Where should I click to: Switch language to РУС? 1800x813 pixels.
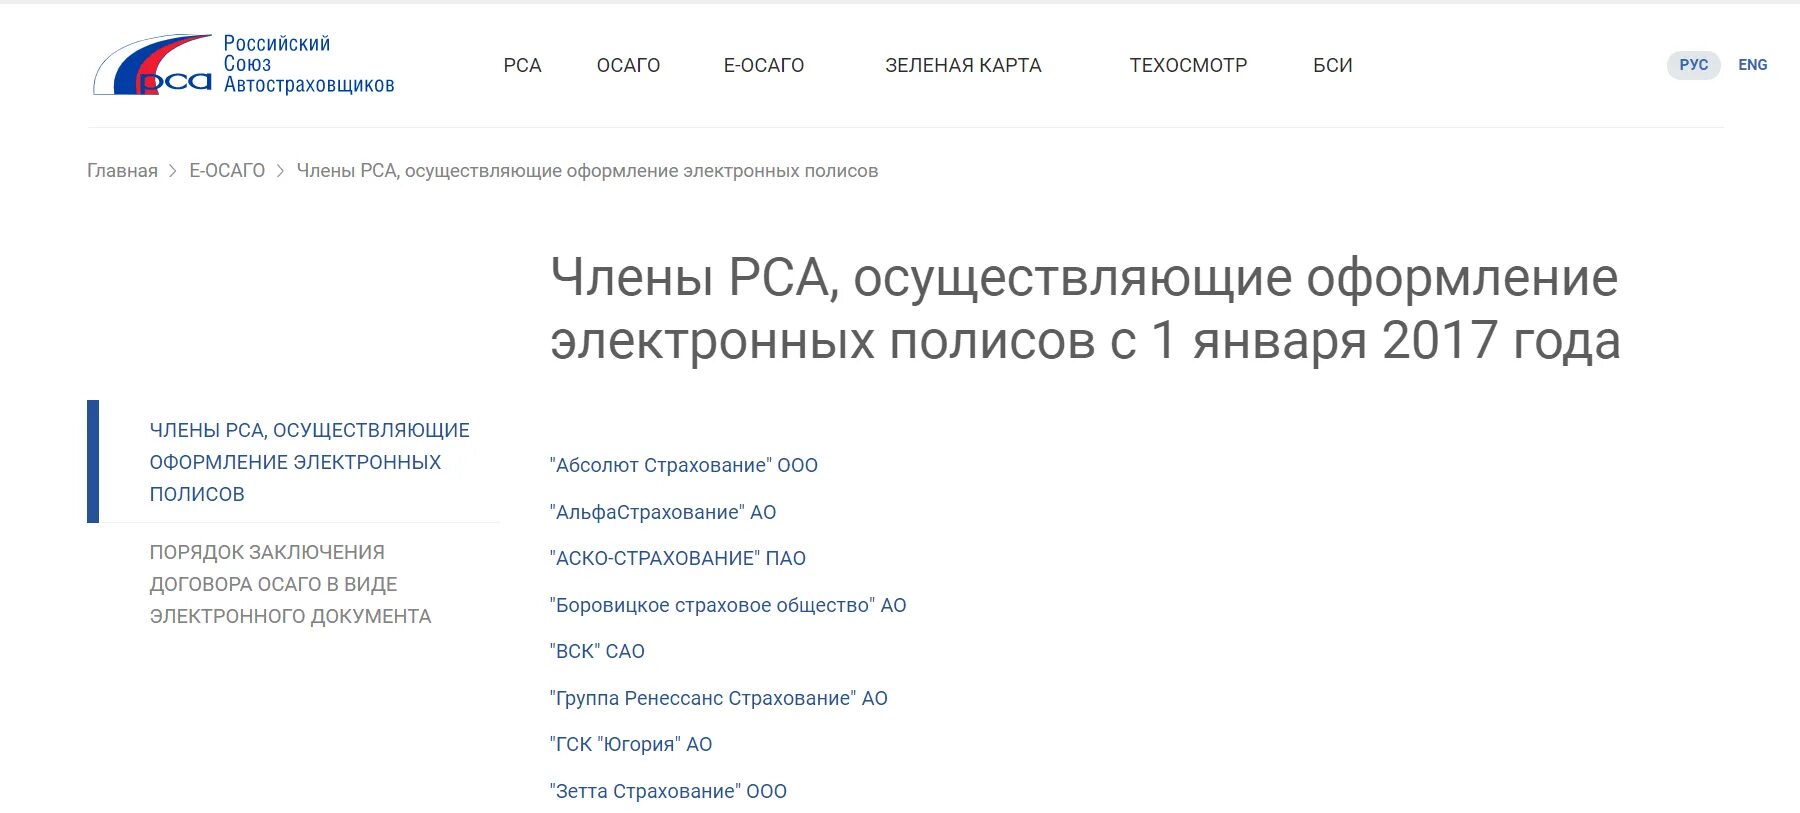(1694, 65)
